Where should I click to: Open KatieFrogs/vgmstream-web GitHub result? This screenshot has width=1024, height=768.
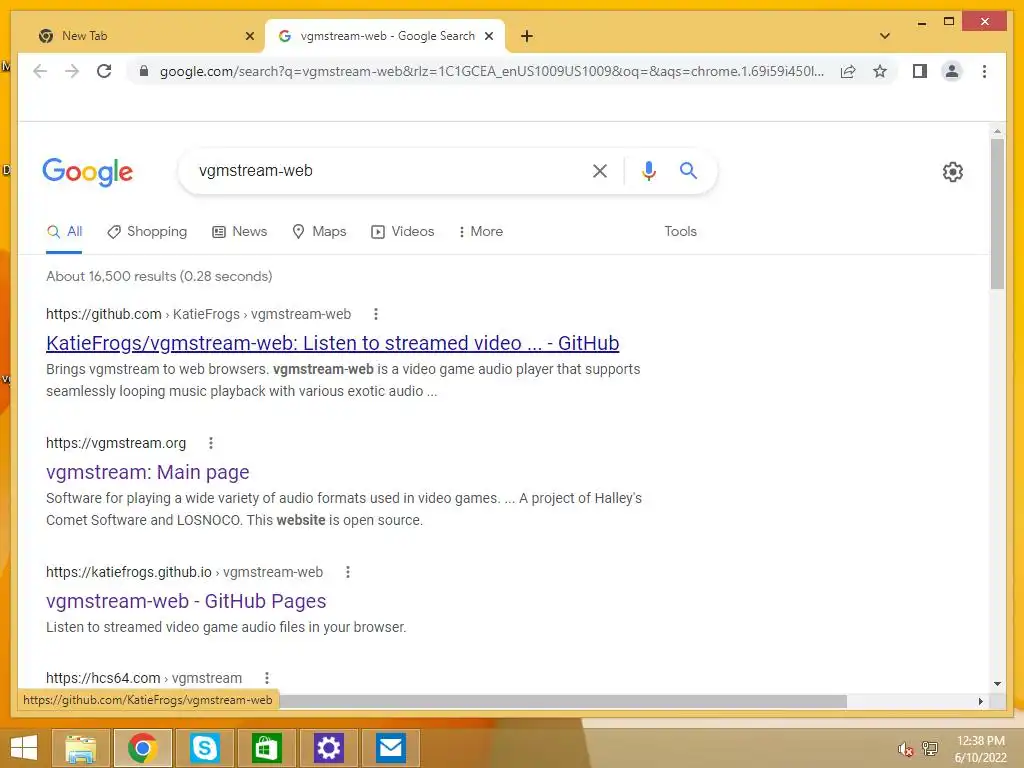click(332, 343)
